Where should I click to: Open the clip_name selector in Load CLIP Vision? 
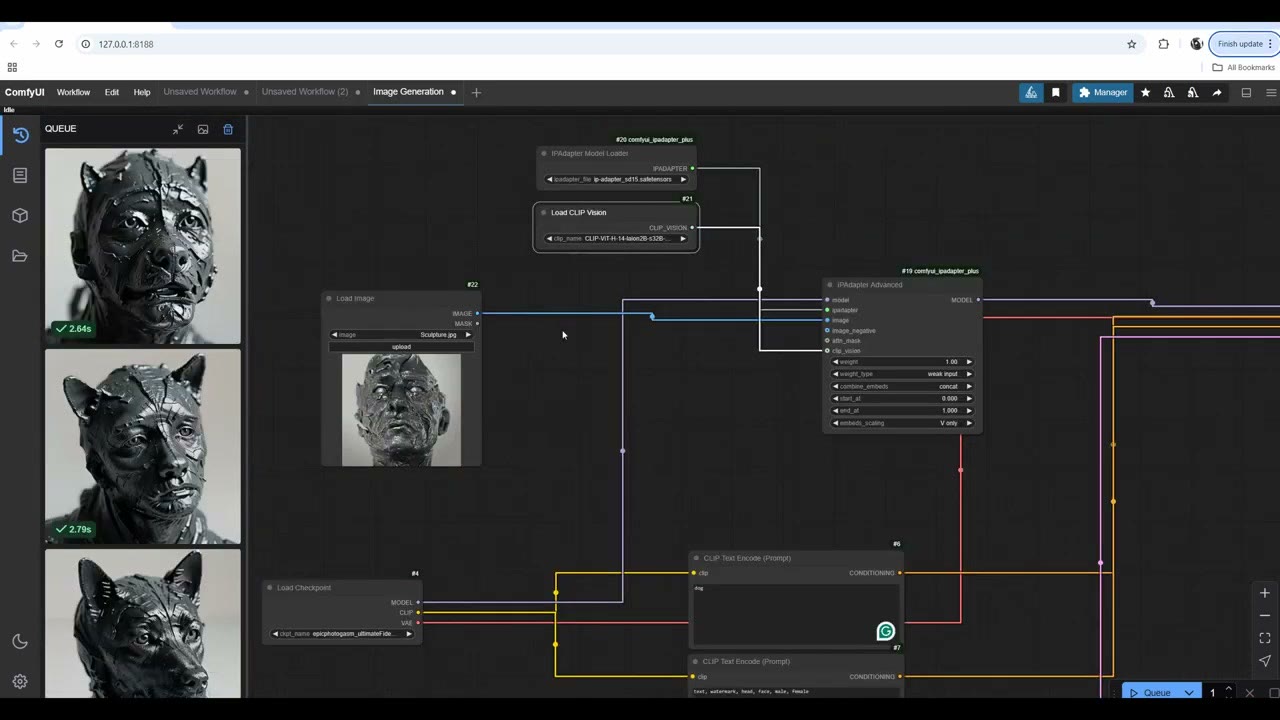coord(616,239)
